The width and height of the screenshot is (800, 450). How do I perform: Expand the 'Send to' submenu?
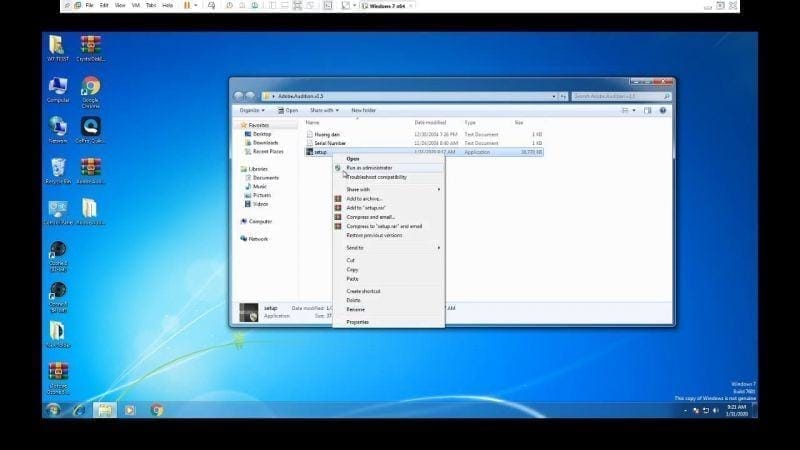(355, 247)
